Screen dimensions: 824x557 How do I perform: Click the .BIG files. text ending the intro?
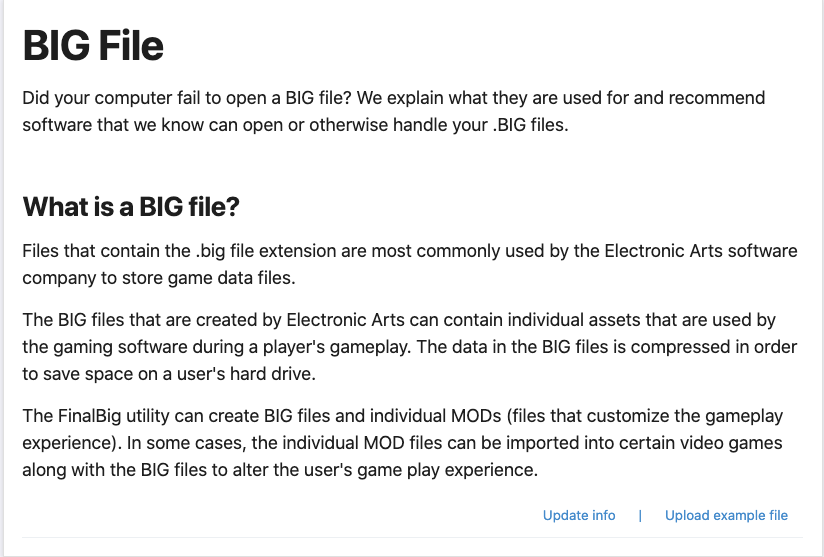click(530, 125)
